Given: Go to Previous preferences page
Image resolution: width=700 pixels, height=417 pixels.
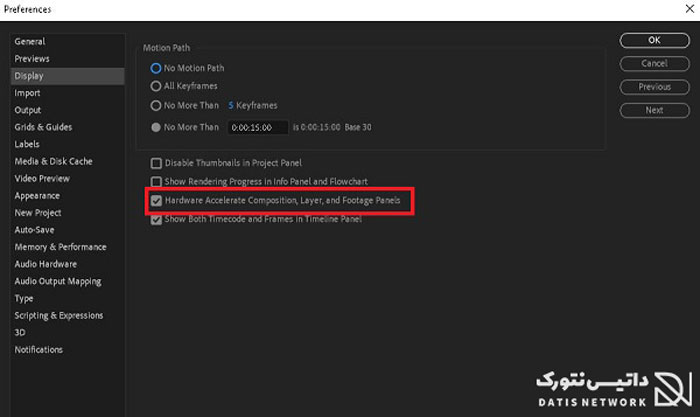Looking at the screenshot, I should 654,87.
